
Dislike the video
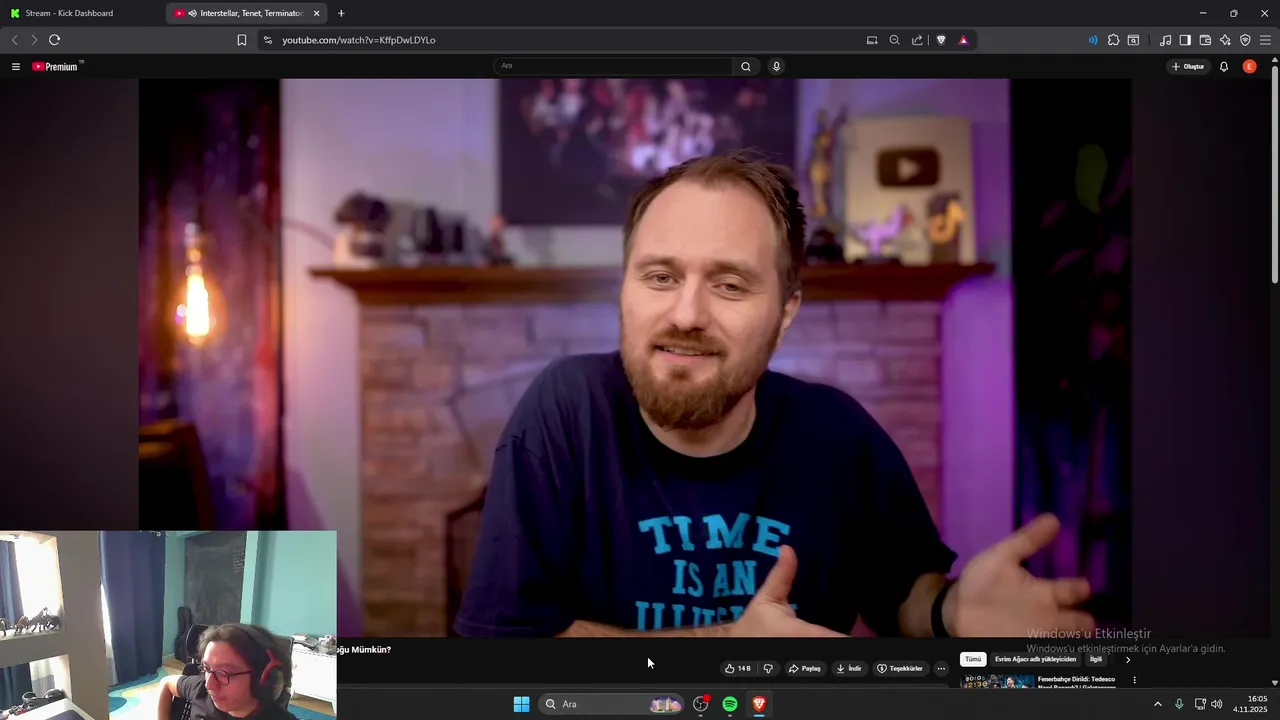768,668
